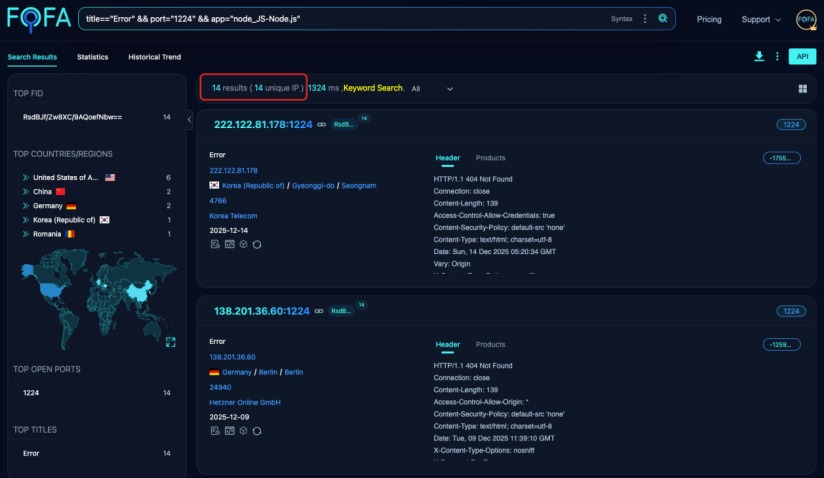Screen dimensions: 824x478
Task: Click into the search query input field
Action: (x=340, y=19)
